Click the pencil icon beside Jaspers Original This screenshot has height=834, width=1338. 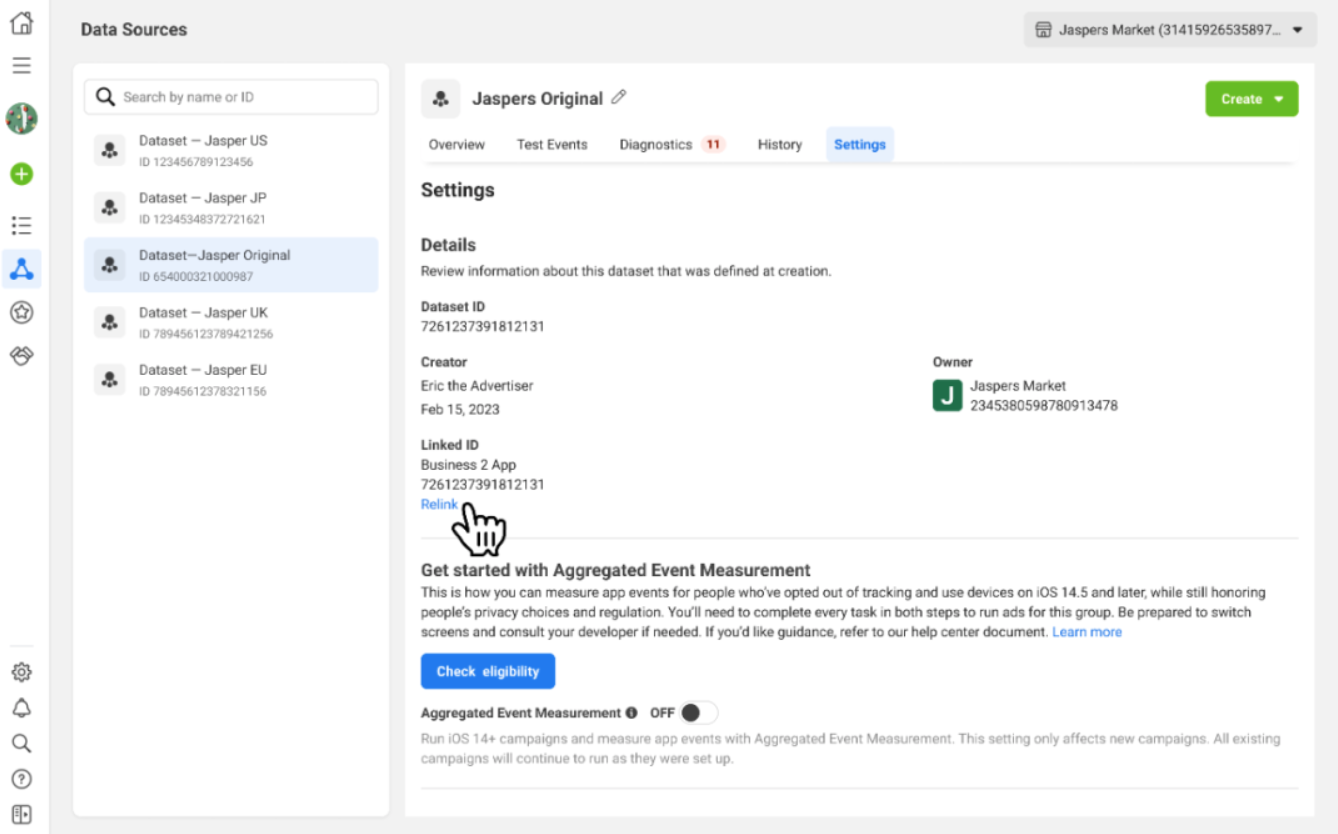[619, 97]
